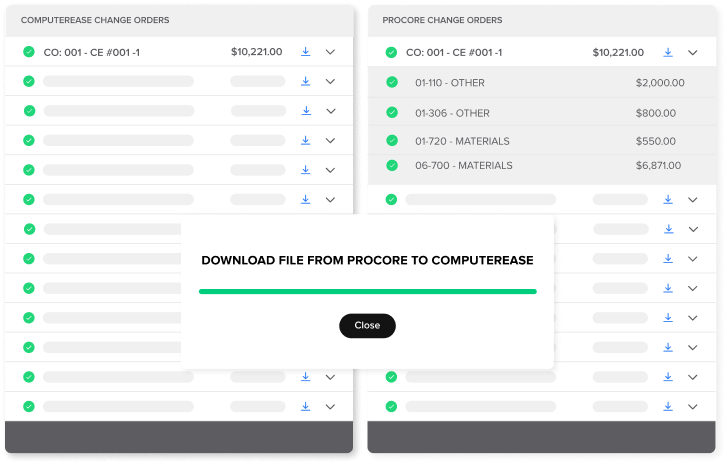Screen dimensions: 727x464
Task: Expand the bottom-most ComputerEase change order row
Action: (330, 407)
